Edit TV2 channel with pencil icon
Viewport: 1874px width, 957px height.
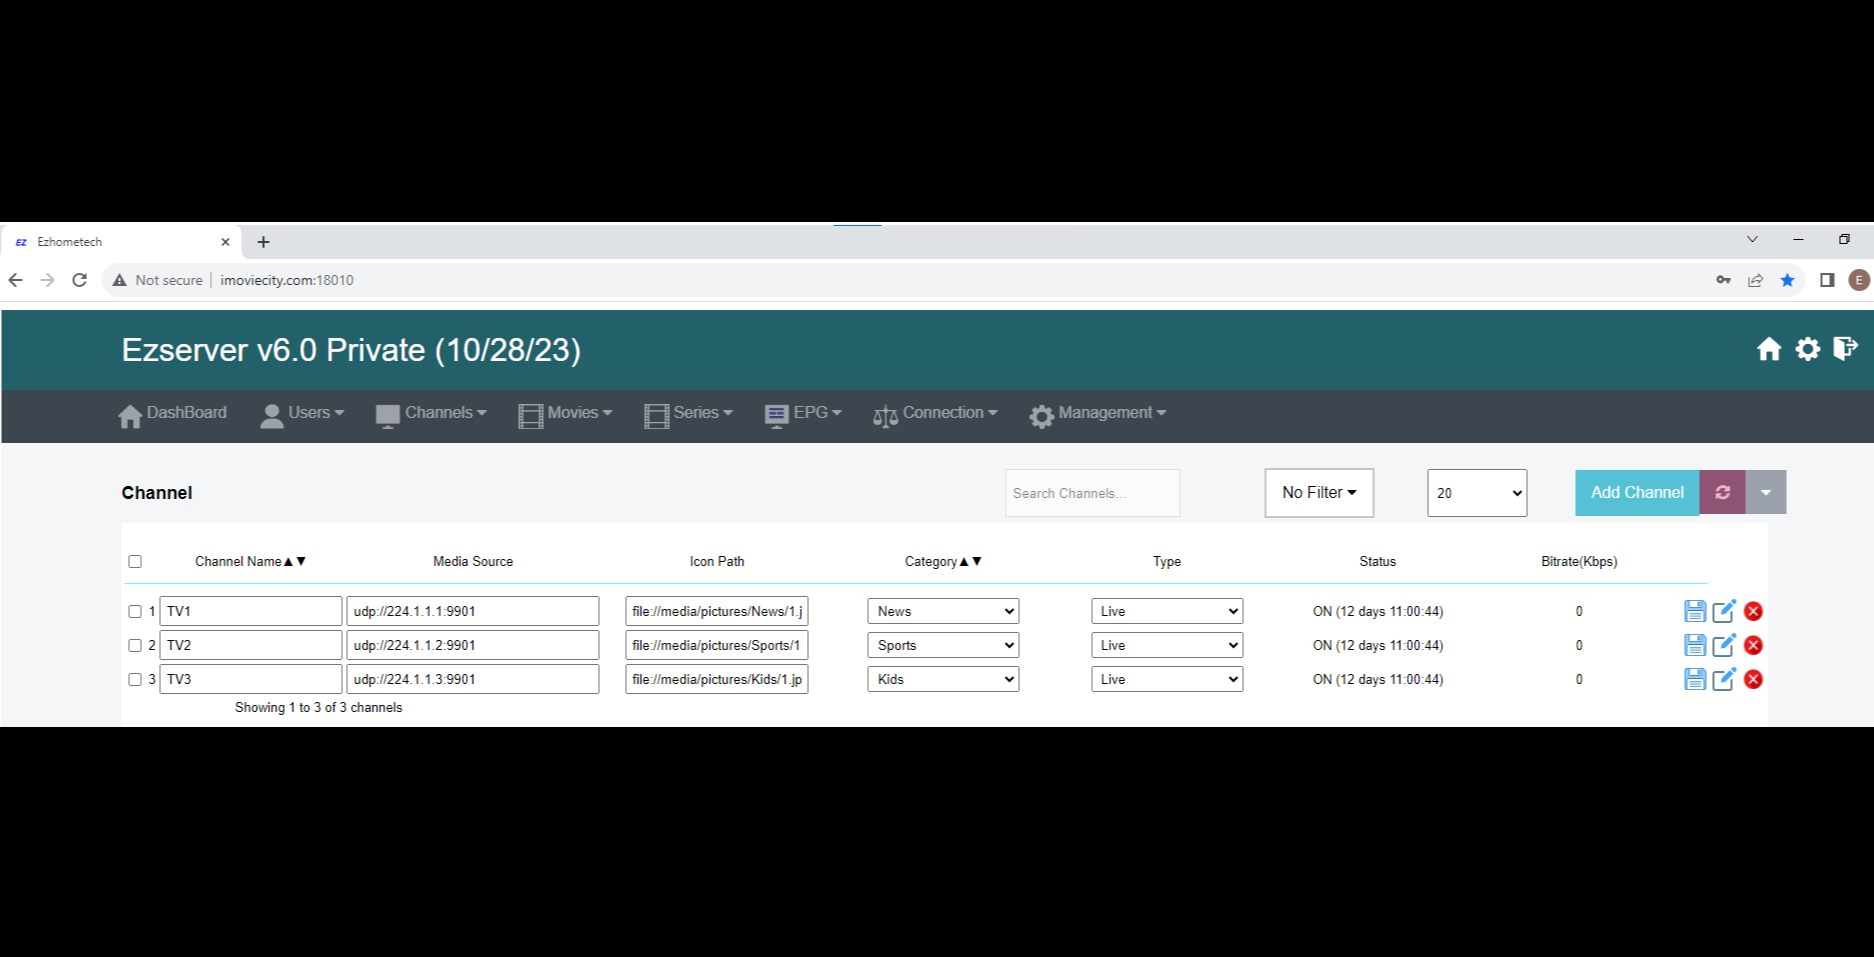(x=1724, y=645)
